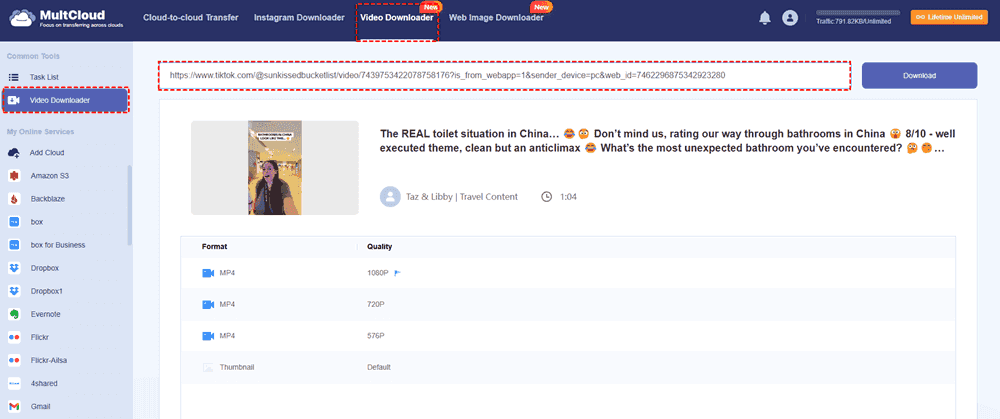Open the Cloud-to-cloud Transfer tab

191,18
